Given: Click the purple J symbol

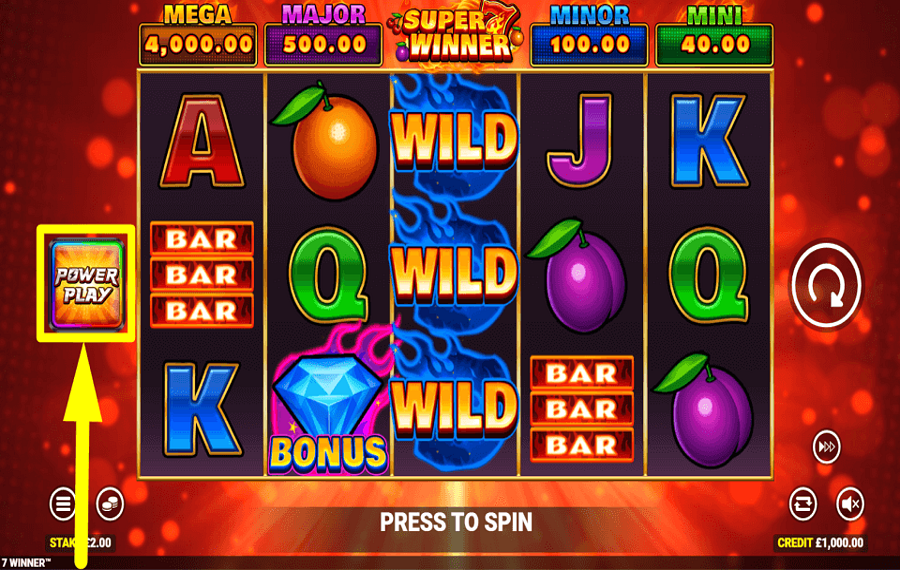Looking at the screenshot, I should point(579,141).
